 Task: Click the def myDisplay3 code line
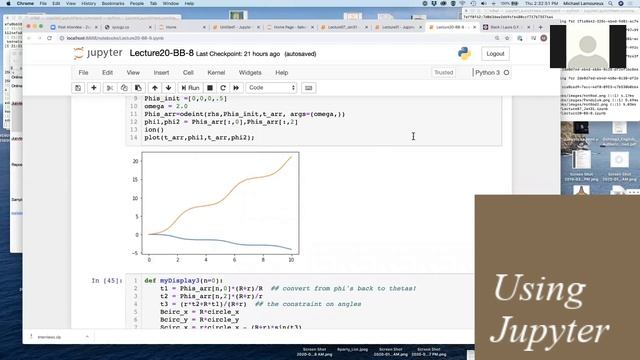pos(184,280)
